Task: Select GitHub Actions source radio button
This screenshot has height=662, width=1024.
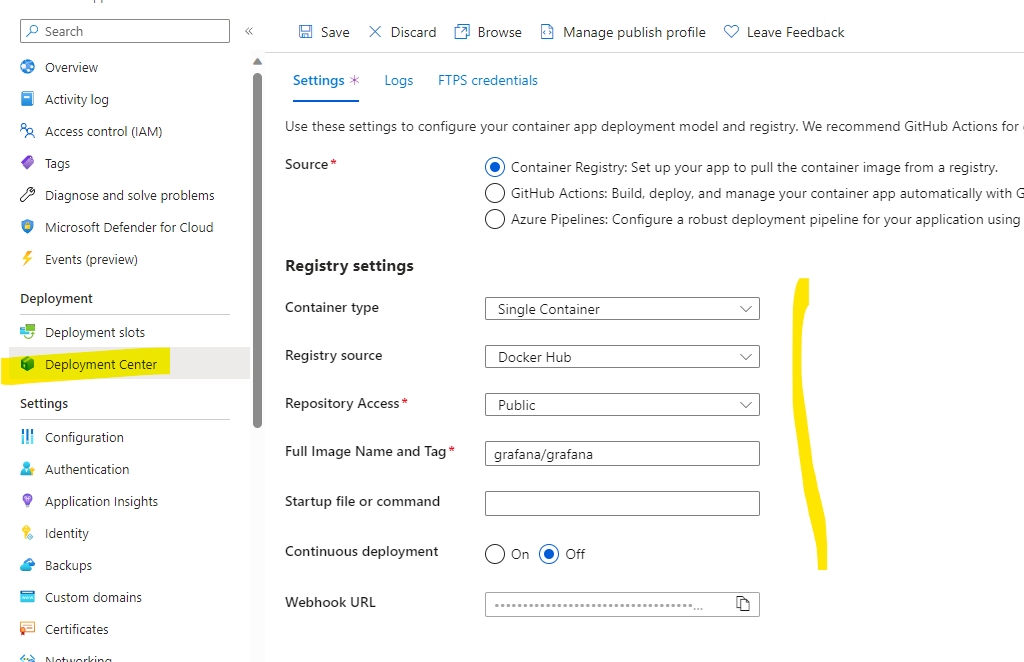Action: [x=495, y=193]
